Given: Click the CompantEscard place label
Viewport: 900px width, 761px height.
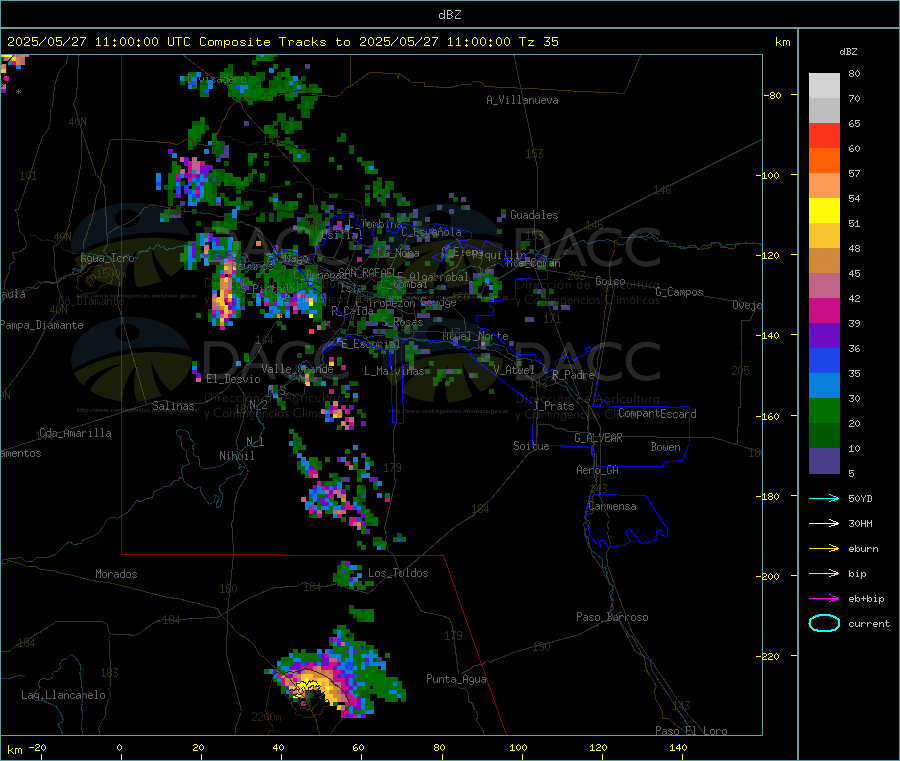Looking at the screenshot, I should pos(657,413).
